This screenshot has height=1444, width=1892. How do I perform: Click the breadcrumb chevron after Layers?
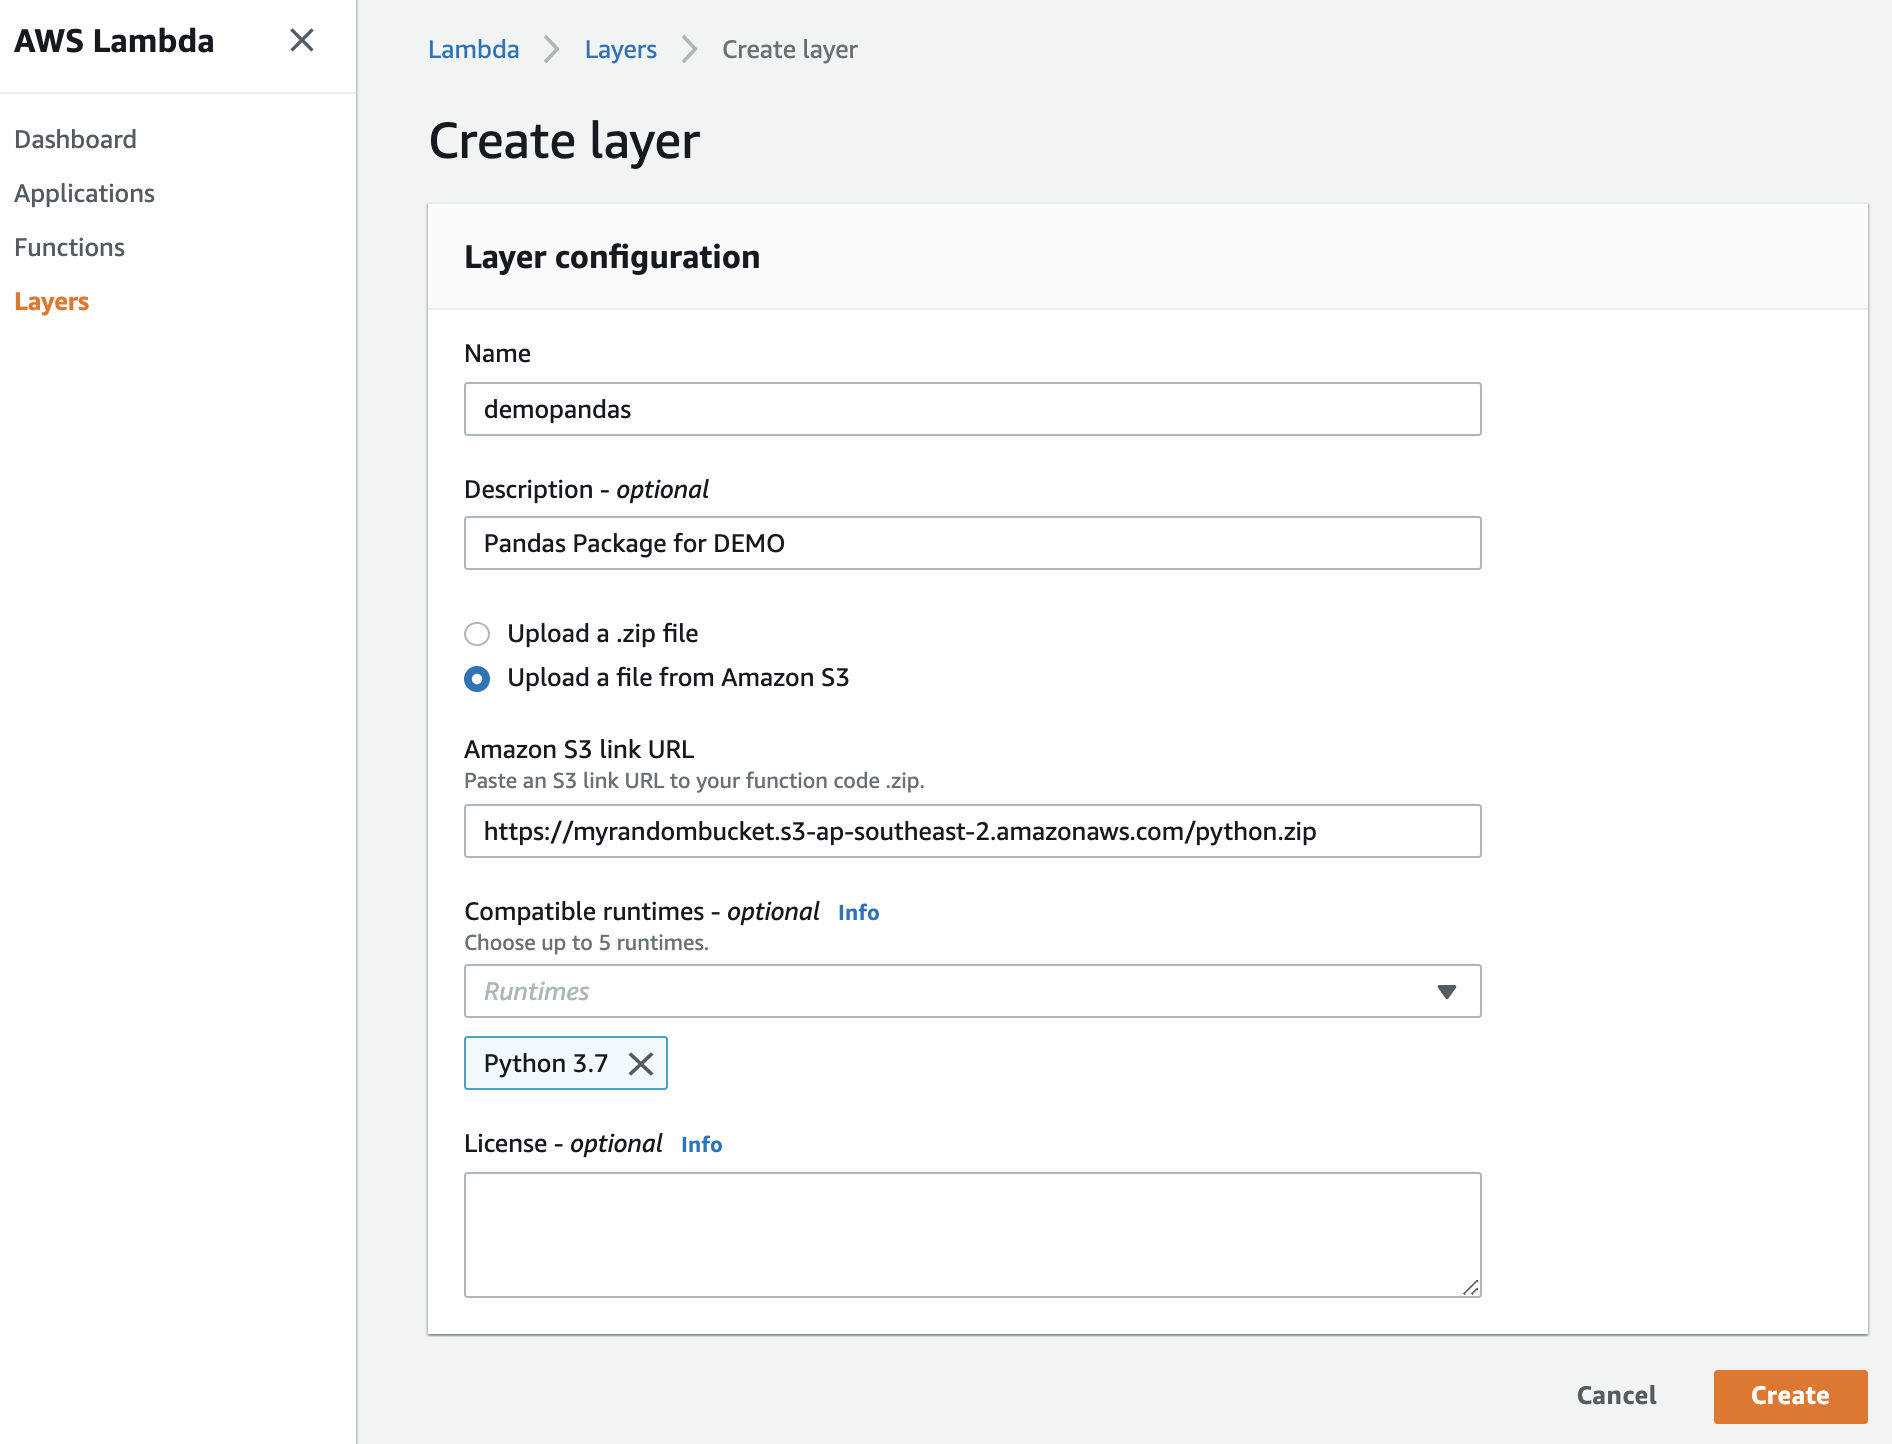tap(690, 49)
